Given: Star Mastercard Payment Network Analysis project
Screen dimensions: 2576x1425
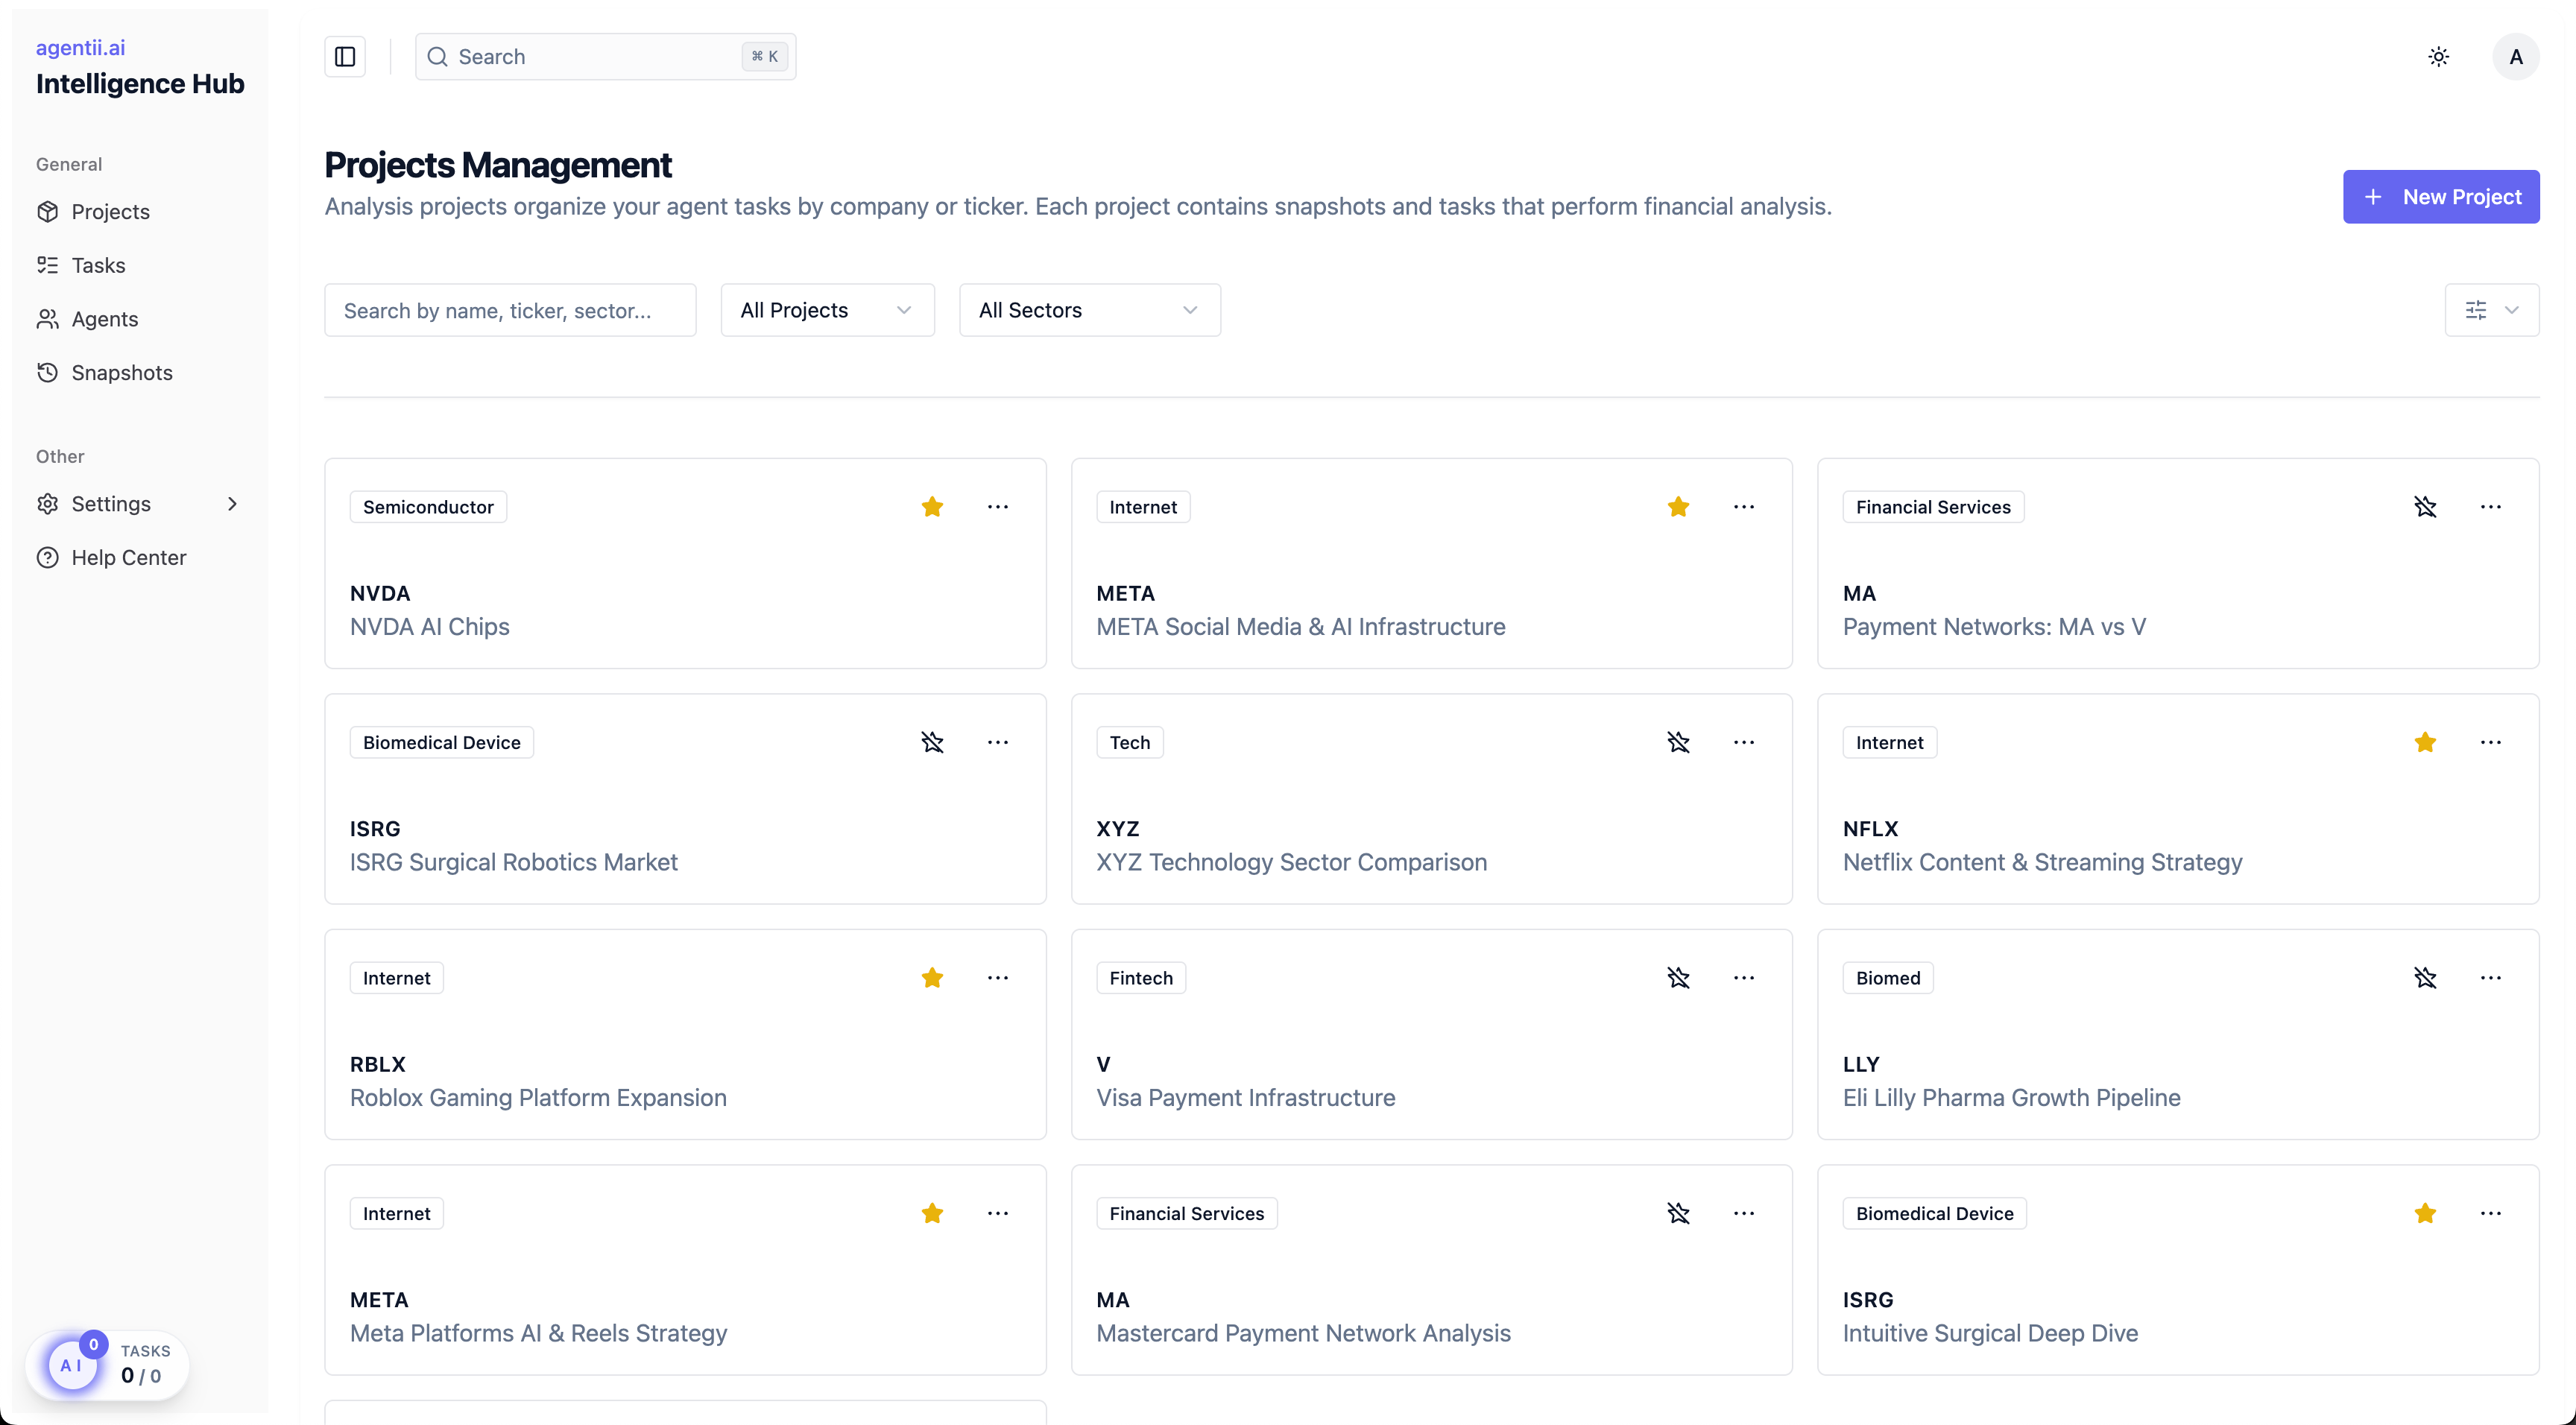Looking at the screenshot, I should [x=1678, y=1213].
